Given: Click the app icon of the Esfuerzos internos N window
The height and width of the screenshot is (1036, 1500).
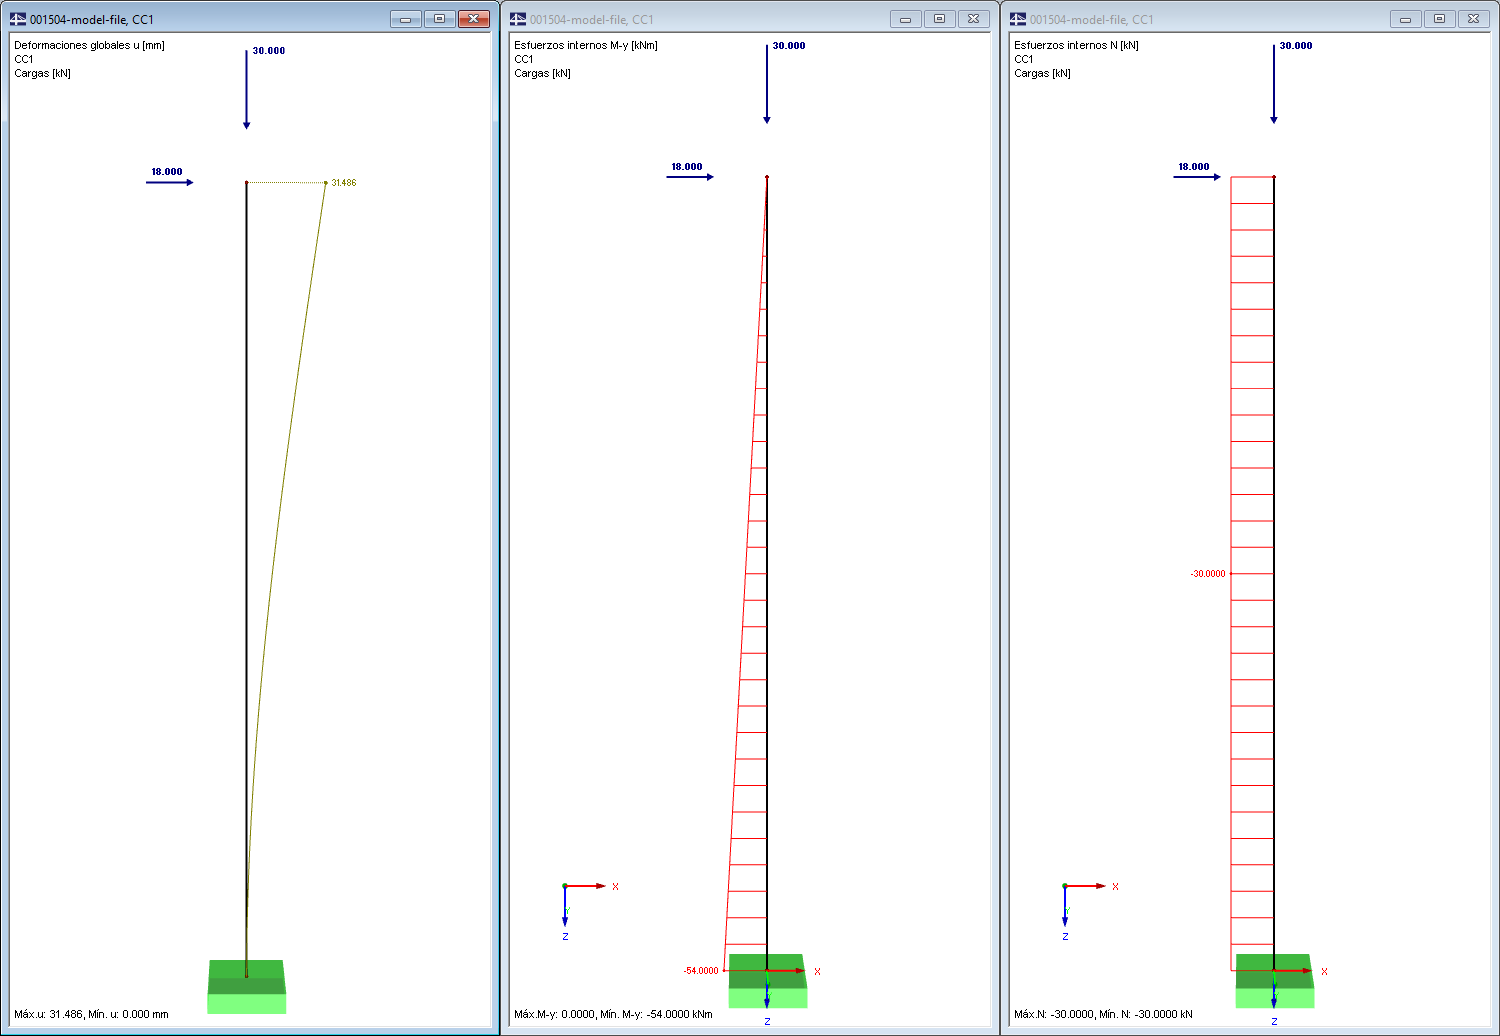Looking at the screenshot, I should click(x=1018, y=19).
